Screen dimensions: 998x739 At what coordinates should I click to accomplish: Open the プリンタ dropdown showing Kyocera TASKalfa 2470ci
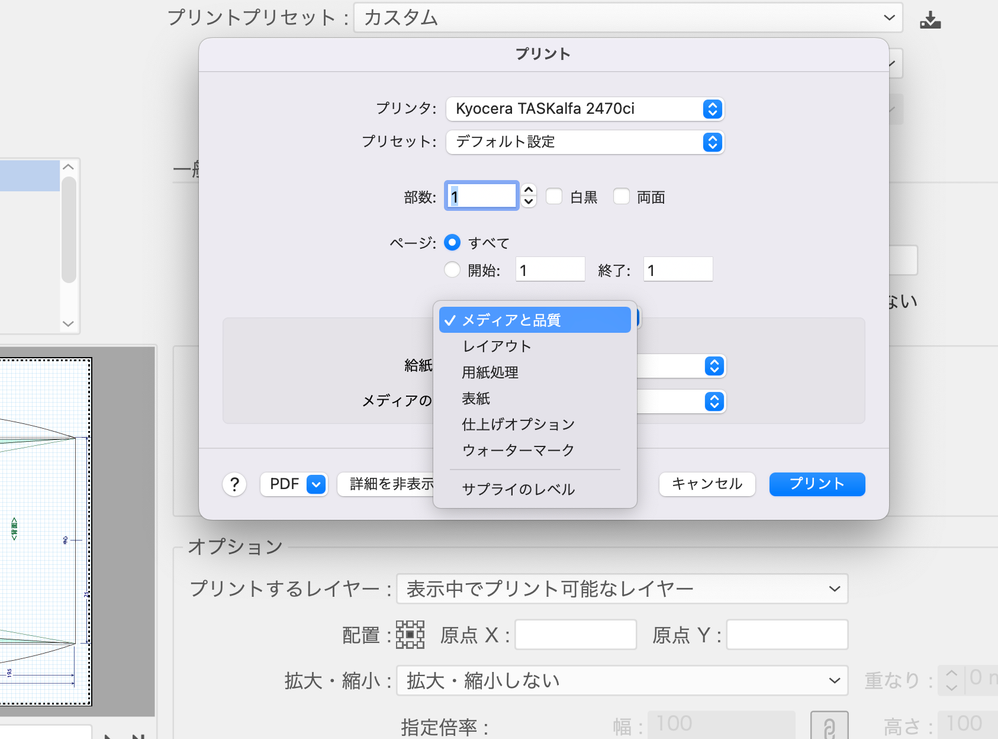(584, 108)
